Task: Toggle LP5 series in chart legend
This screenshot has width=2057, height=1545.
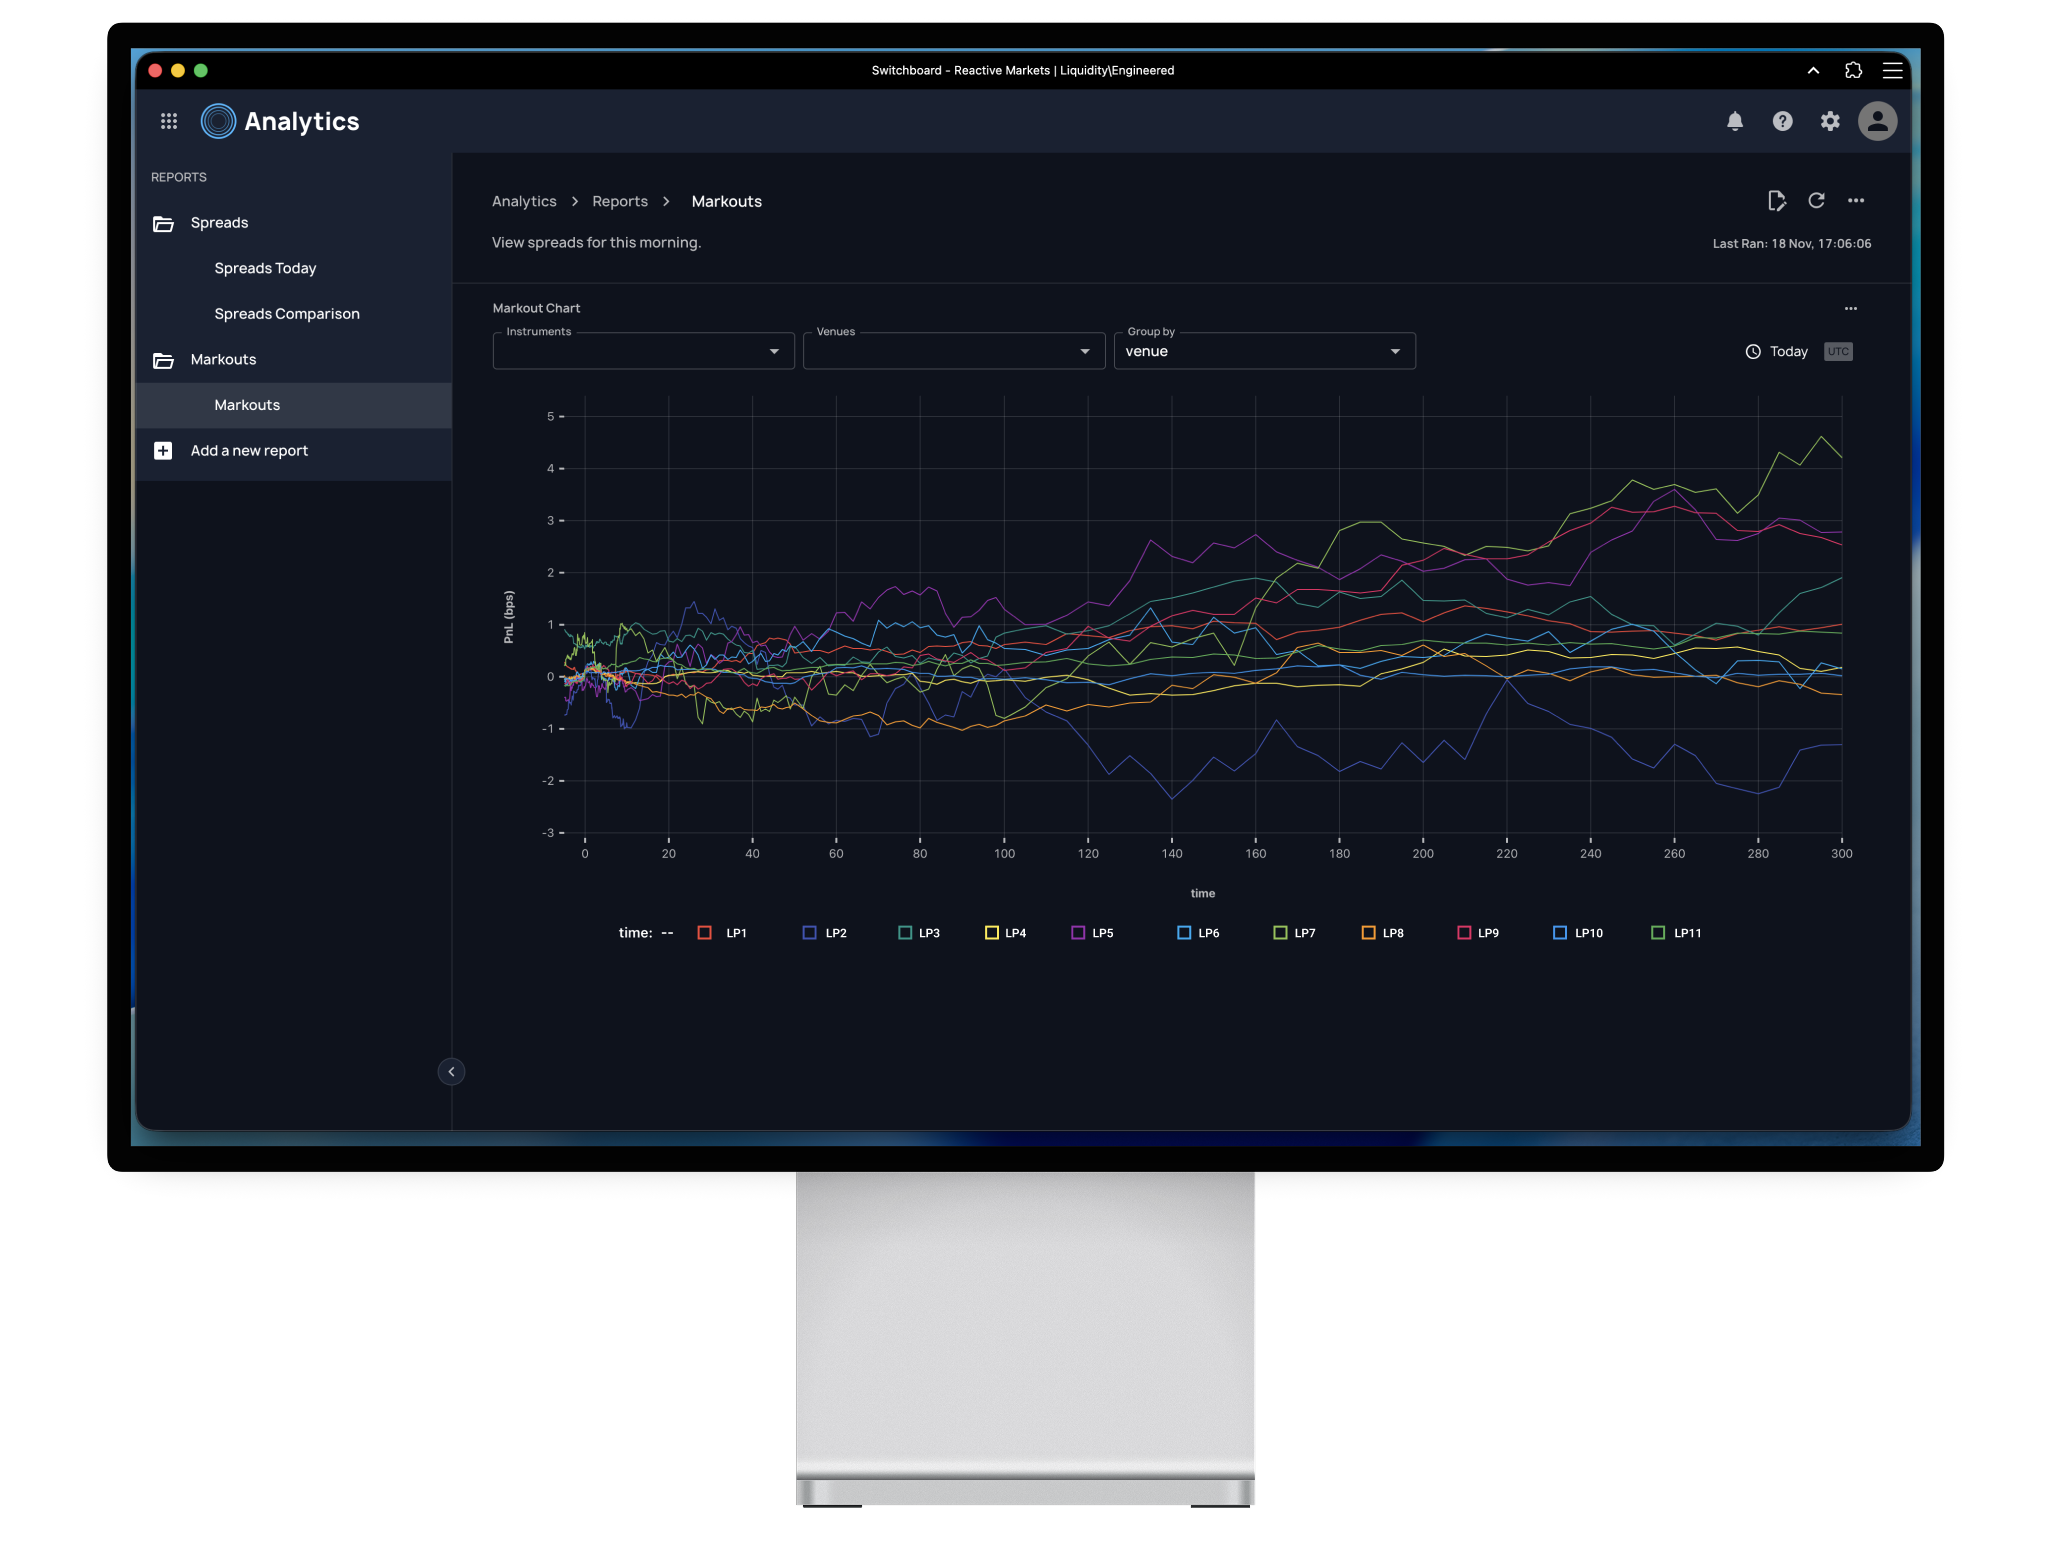Action: [1078, 933]
